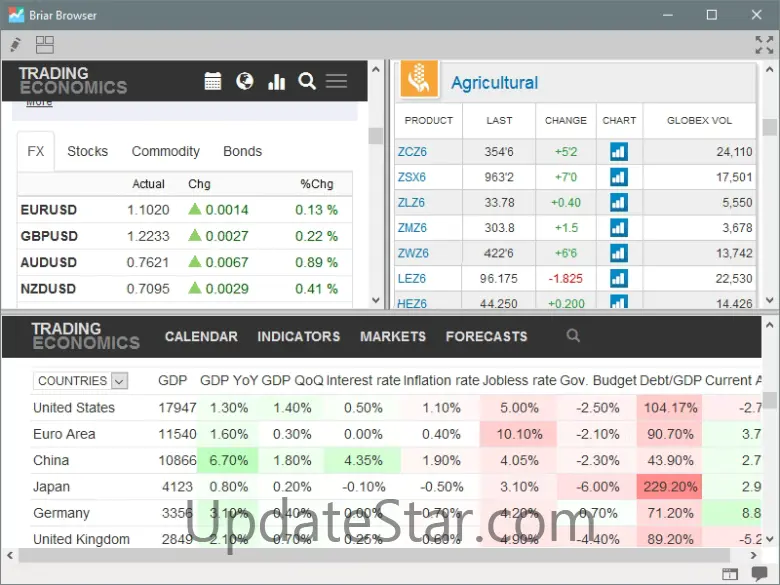Open the ZLZ6 product link

(411, 202)
